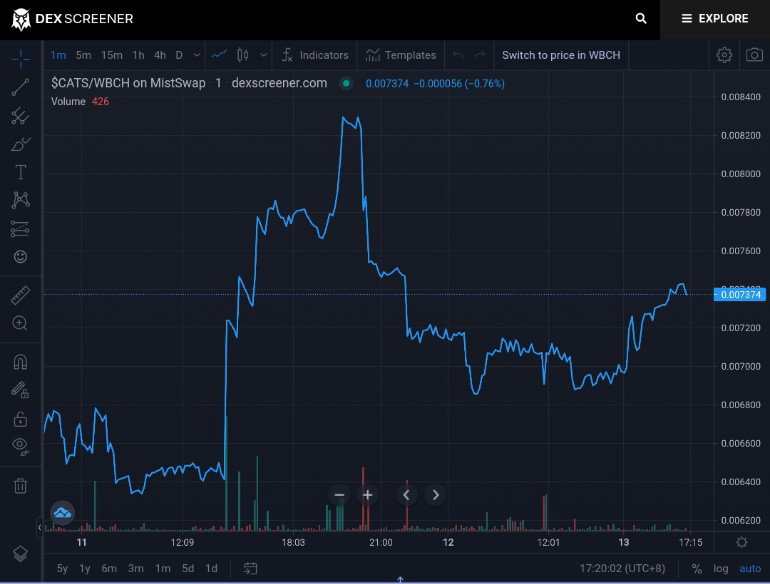Select the trend line drawing tool
Viewport: 770px width, 584px height.
(20, 87)
